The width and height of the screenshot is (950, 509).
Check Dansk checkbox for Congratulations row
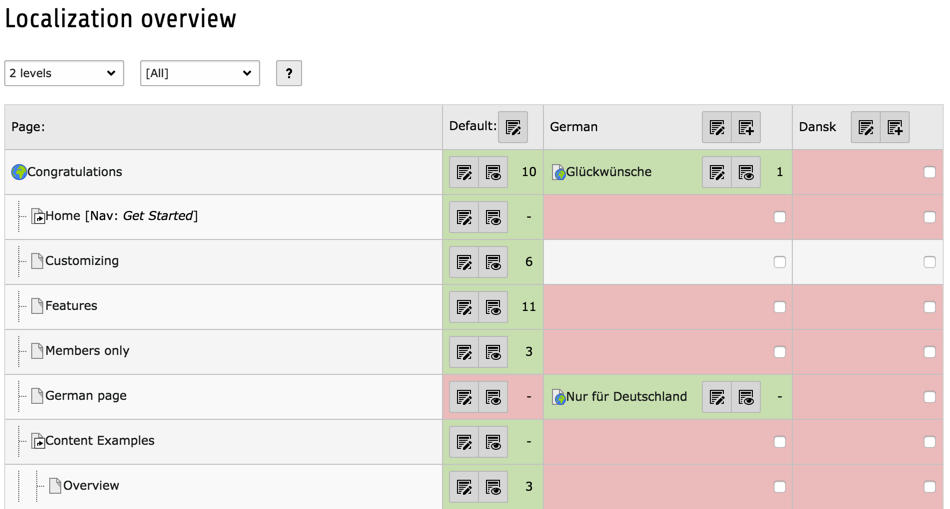(x=929, y=172)
